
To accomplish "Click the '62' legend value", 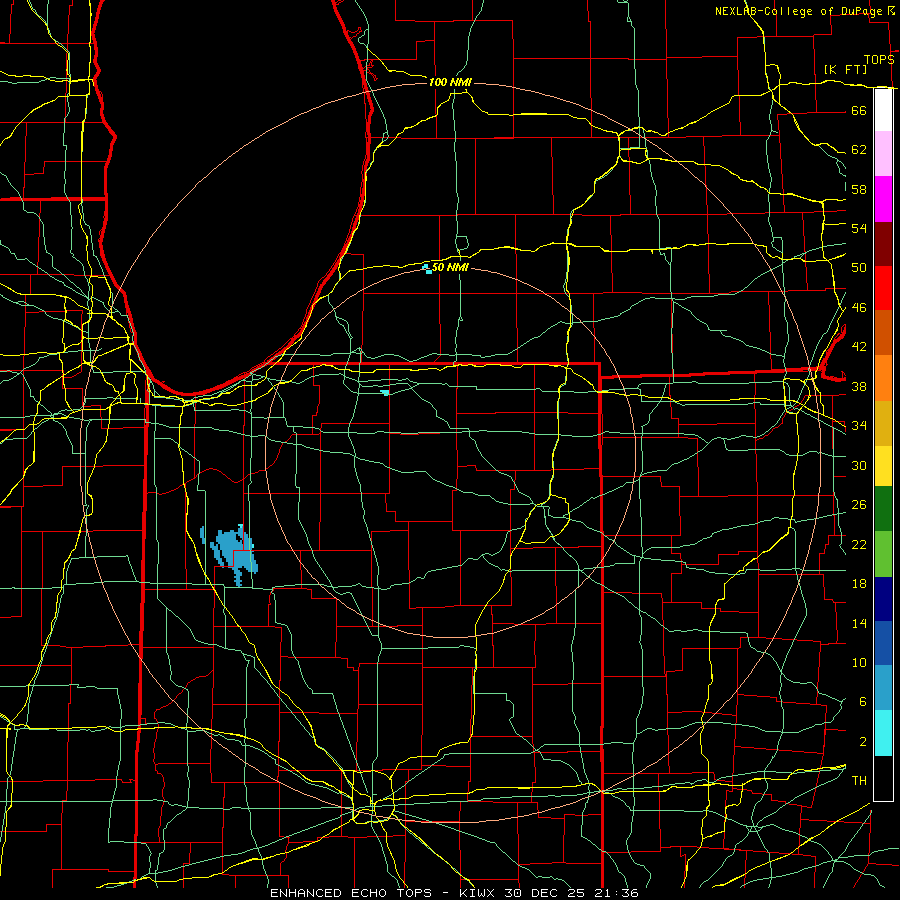I will tap(859, 150).
